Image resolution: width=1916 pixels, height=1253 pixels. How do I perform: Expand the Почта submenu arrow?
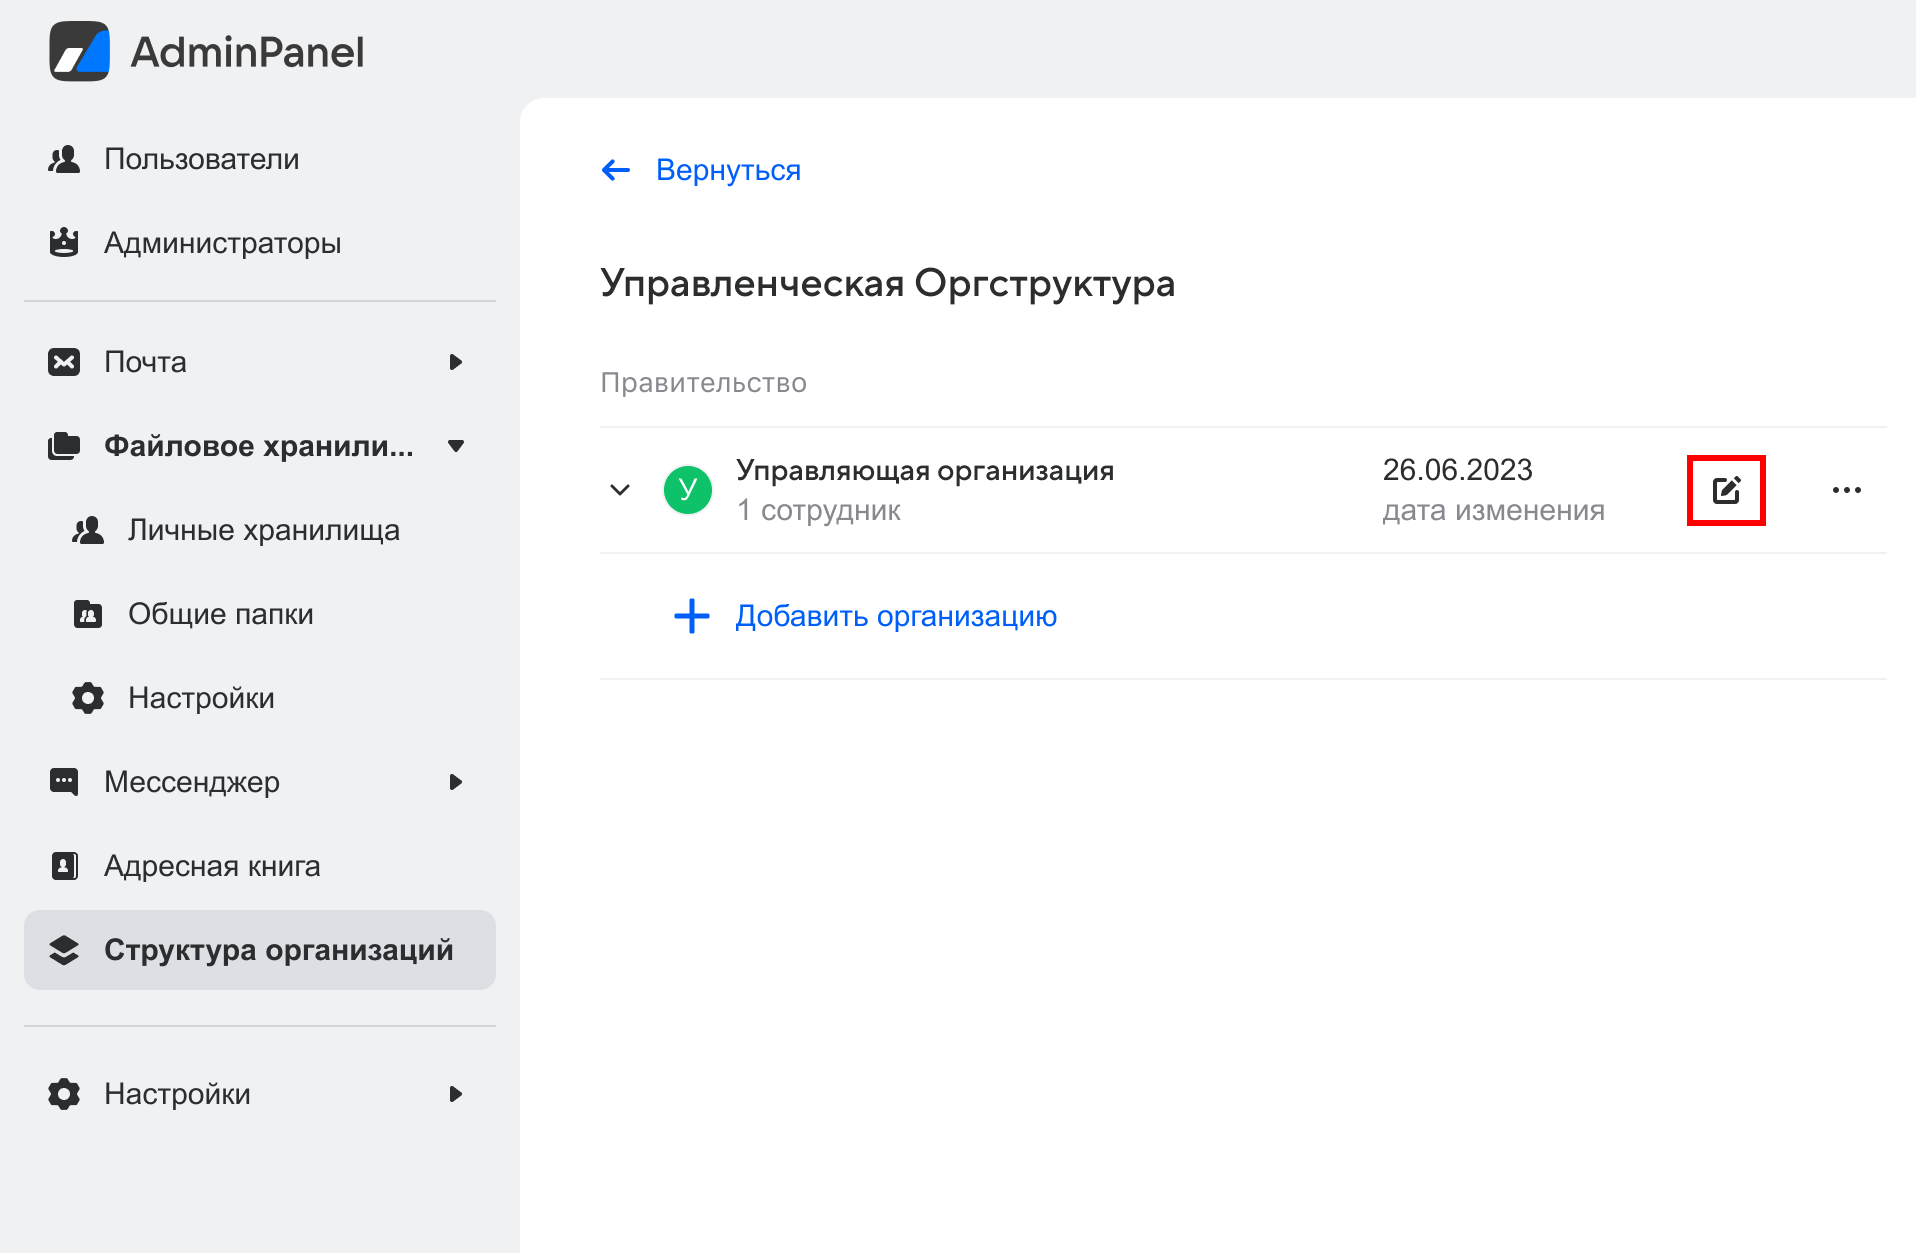point(456,362)
